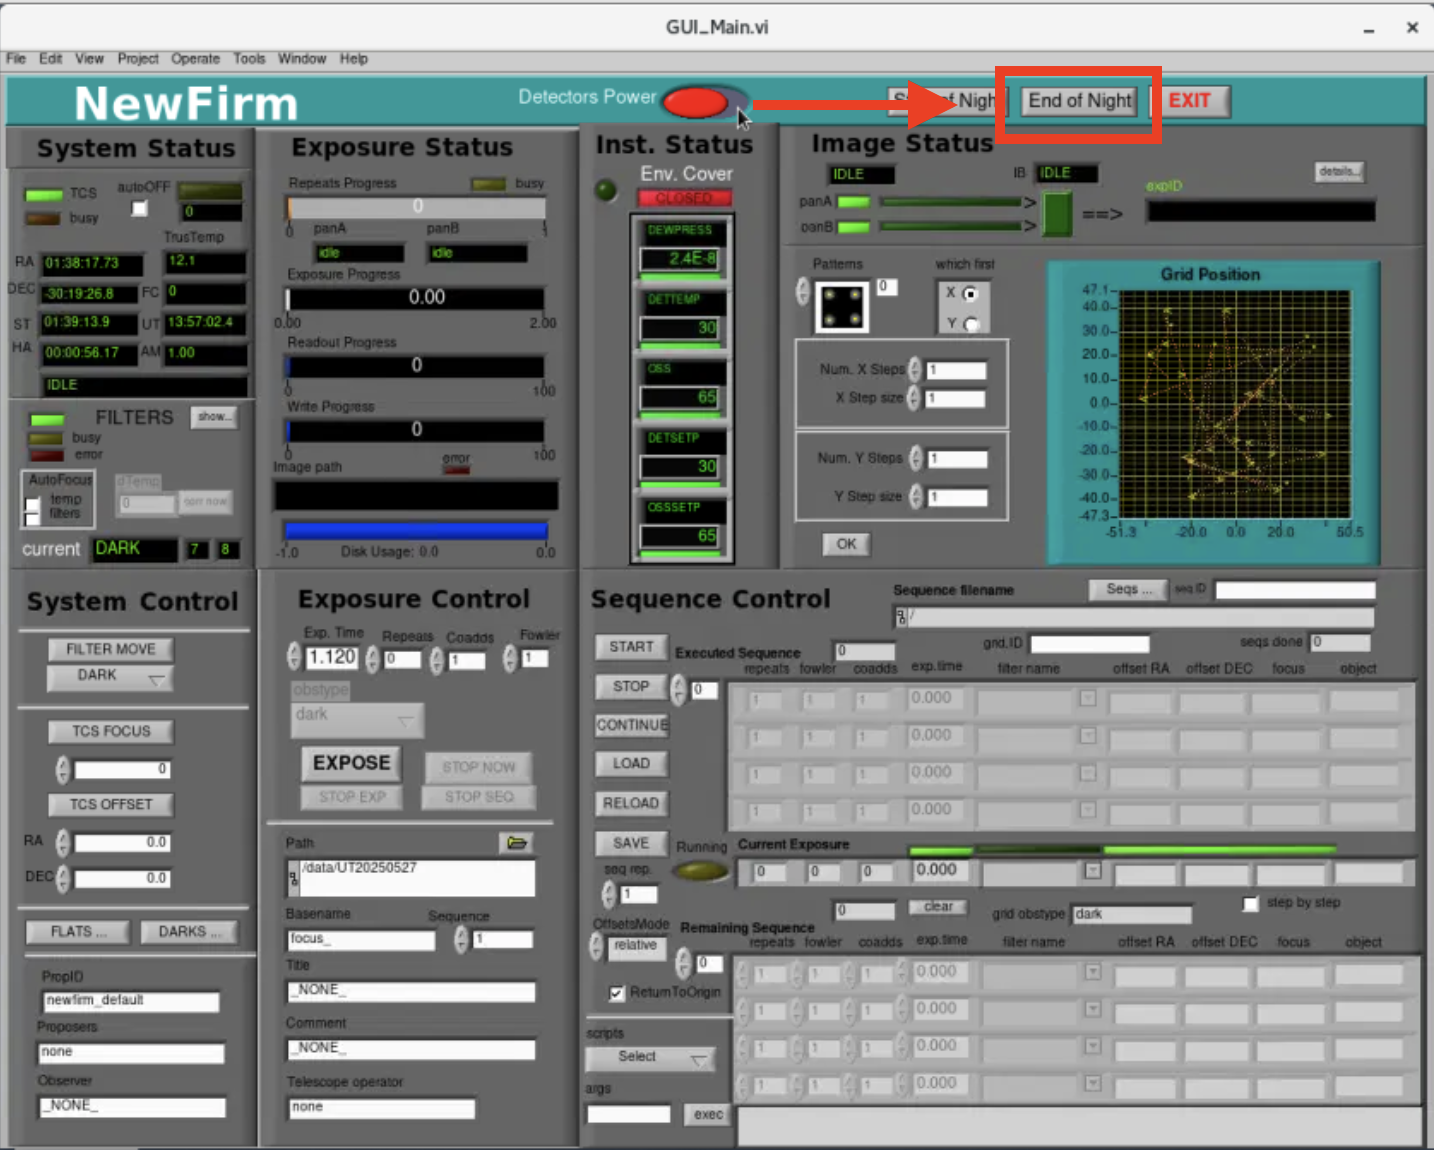Open the OffsetsMode relative selector
The image size is (1434, 1150).
coord(635,946)
